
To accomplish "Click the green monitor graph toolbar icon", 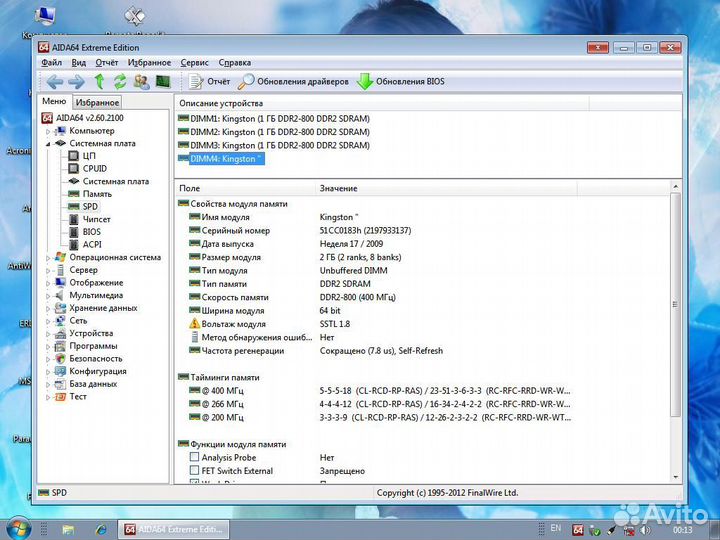I will pyautogui.click(x=163, y=82).
